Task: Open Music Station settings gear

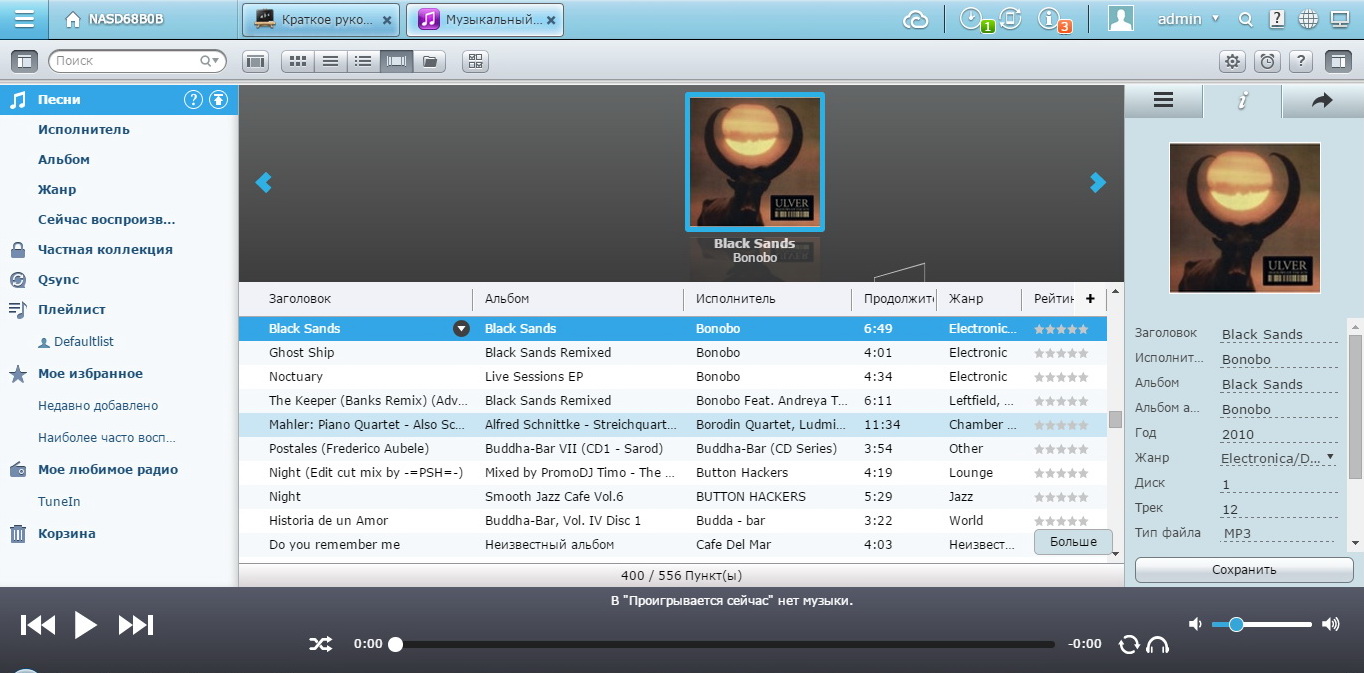Action: click(1232, 61)
